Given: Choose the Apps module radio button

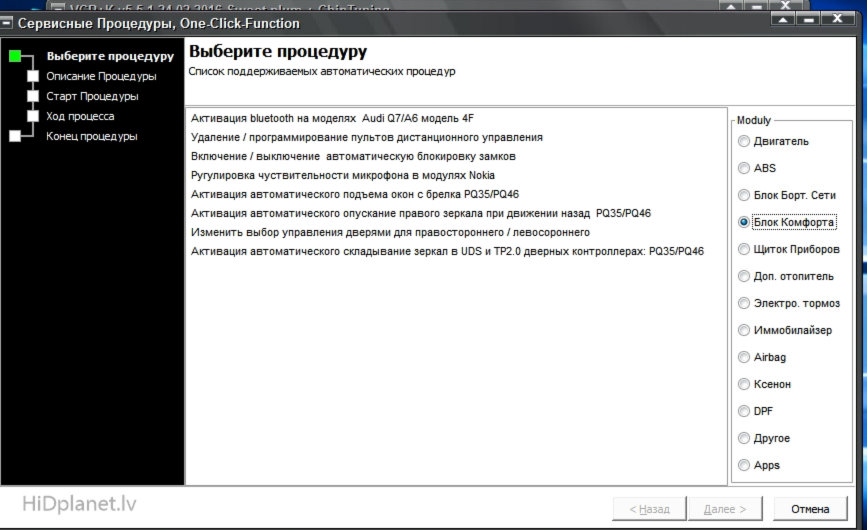Looking at the screenshot, I should [744, 465].
